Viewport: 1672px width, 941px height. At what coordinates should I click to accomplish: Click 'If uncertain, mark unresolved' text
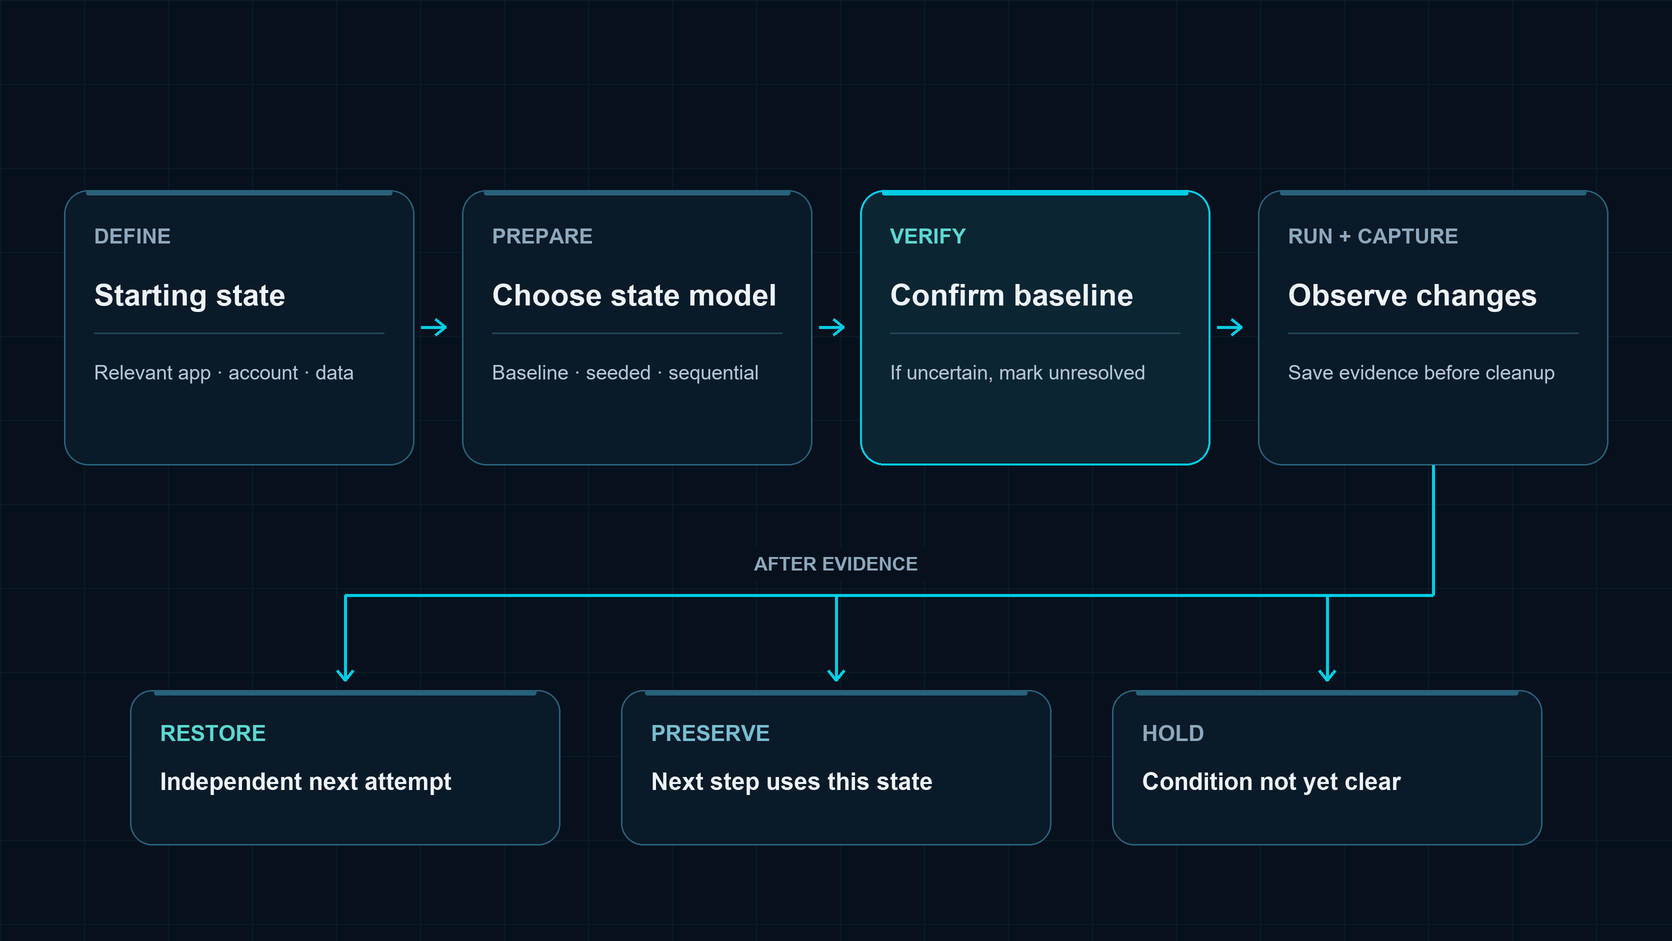tap(1017, 372)
